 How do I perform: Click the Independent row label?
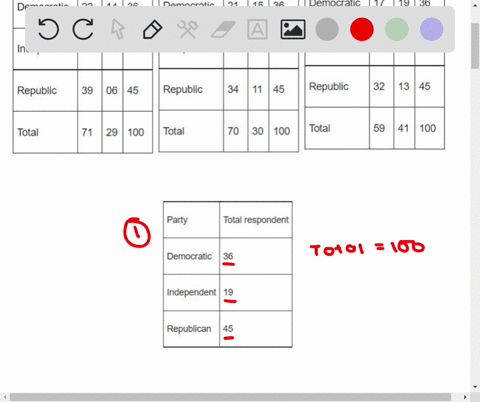tap(191, 292)
